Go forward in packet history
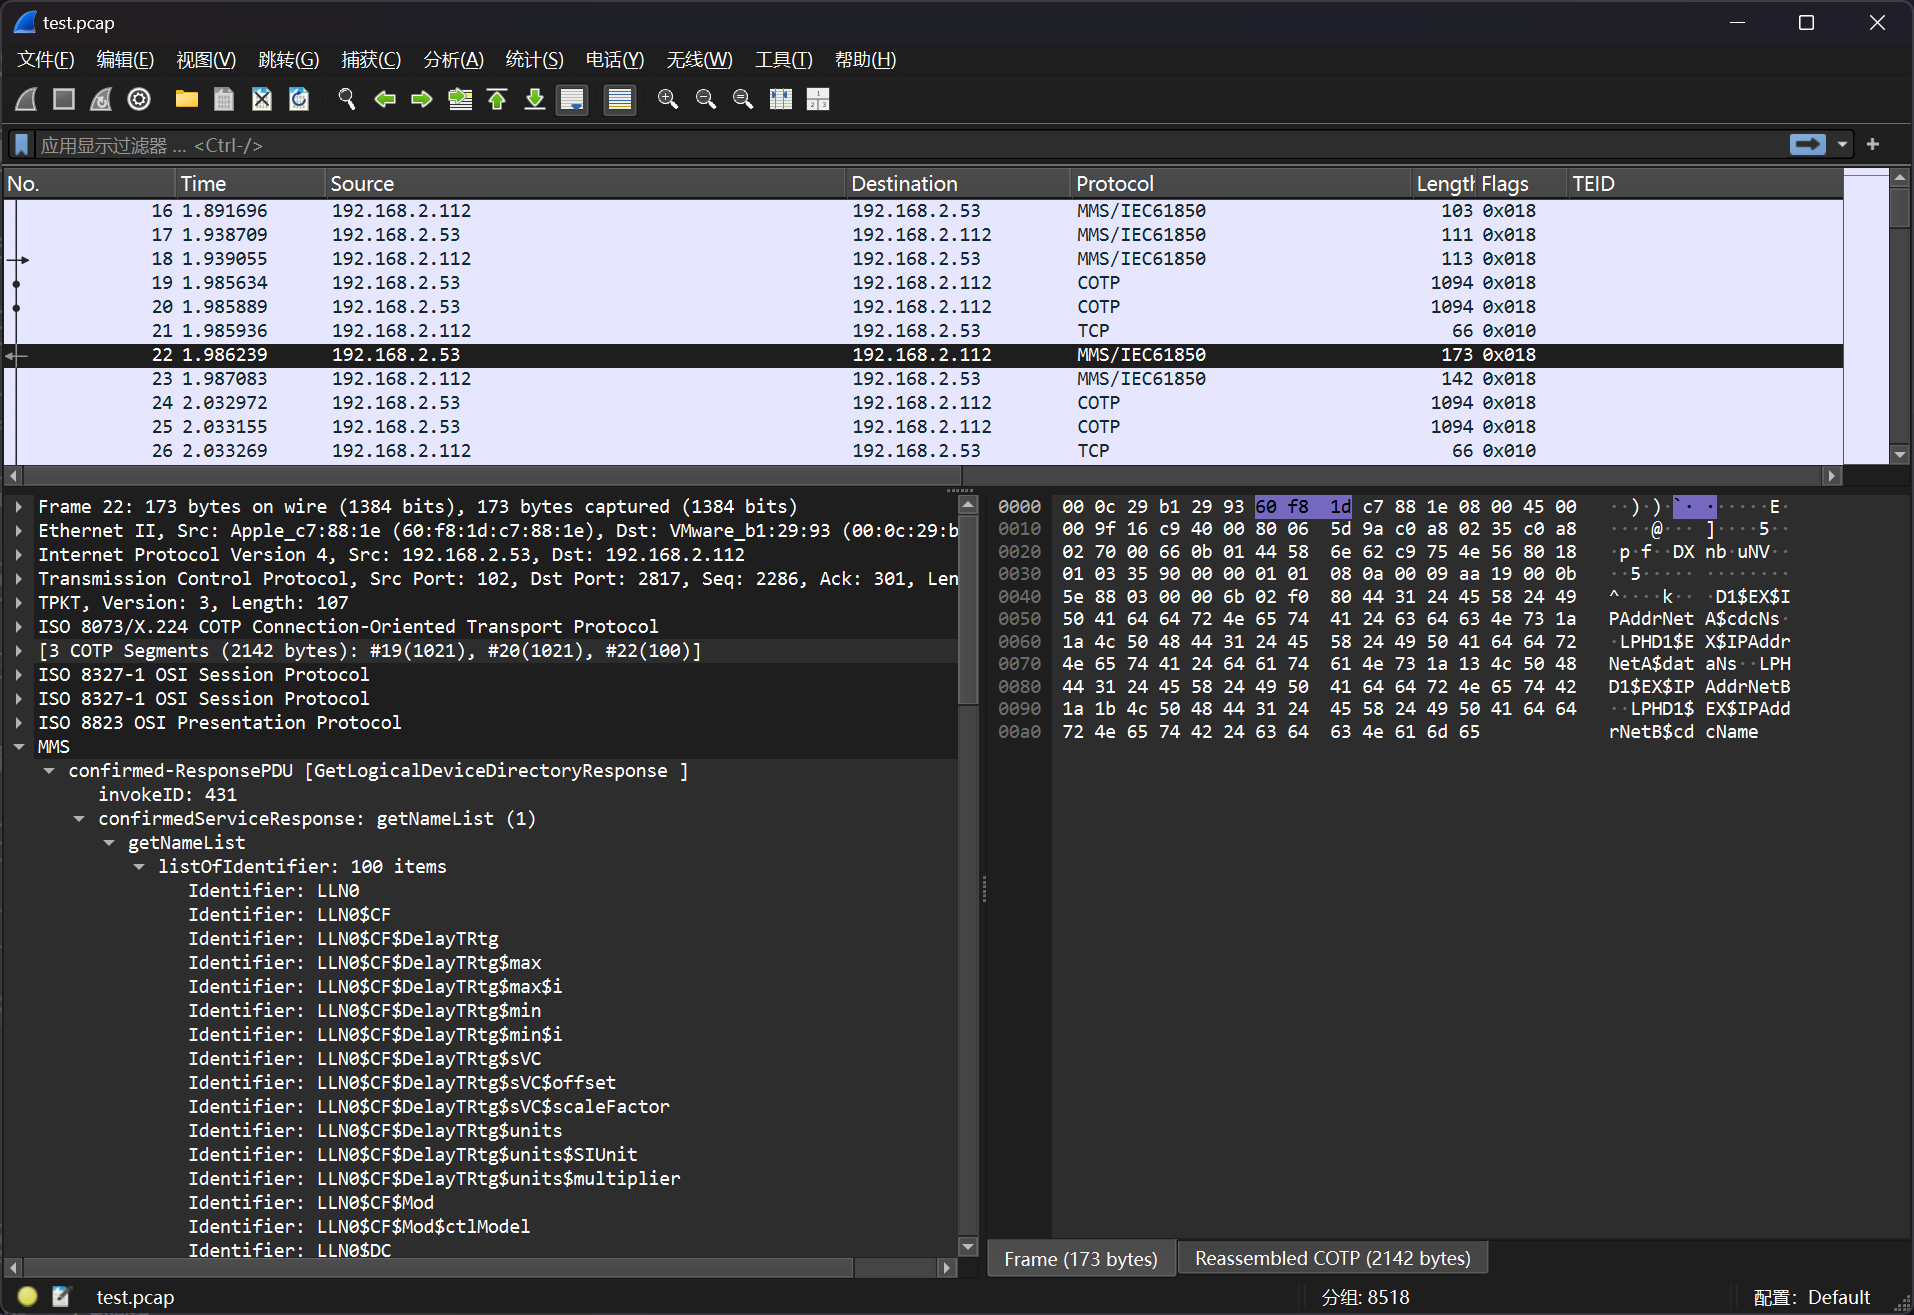 [422, 99]
